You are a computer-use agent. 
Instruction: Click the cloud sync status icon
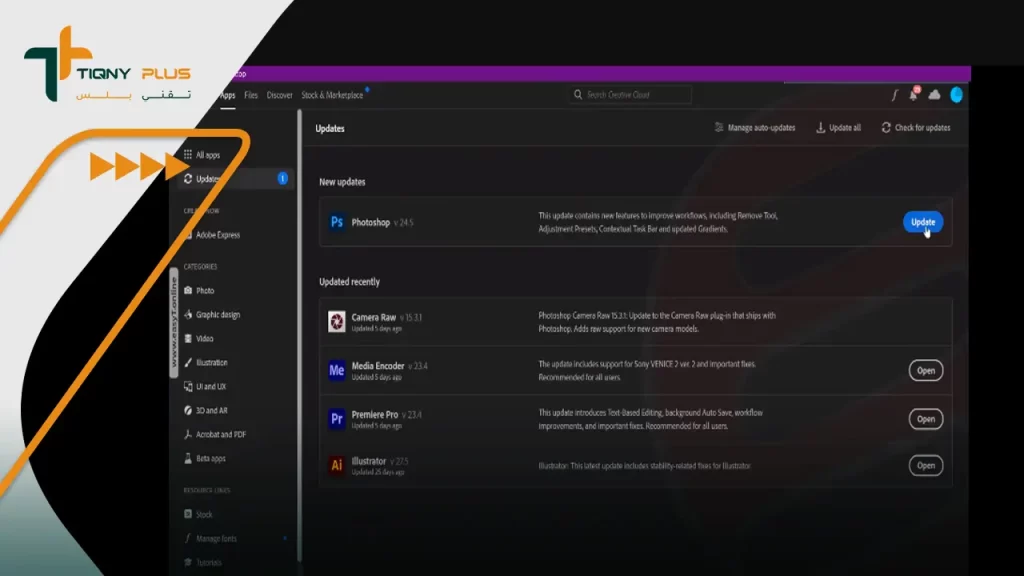[x=934, y=95]
